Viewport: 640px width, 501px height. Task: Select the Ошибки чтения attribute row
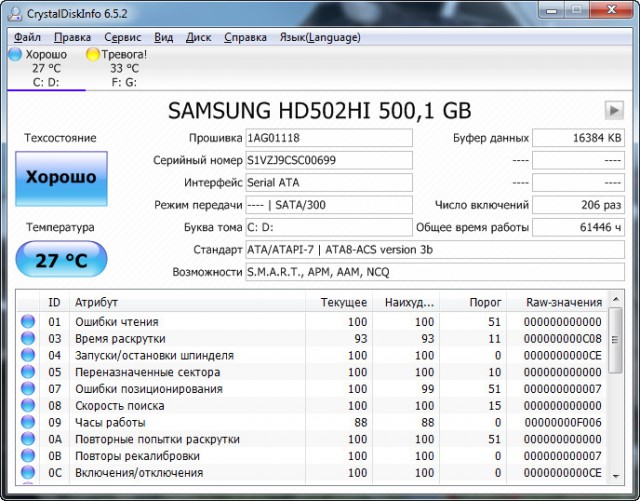[312, 322]
